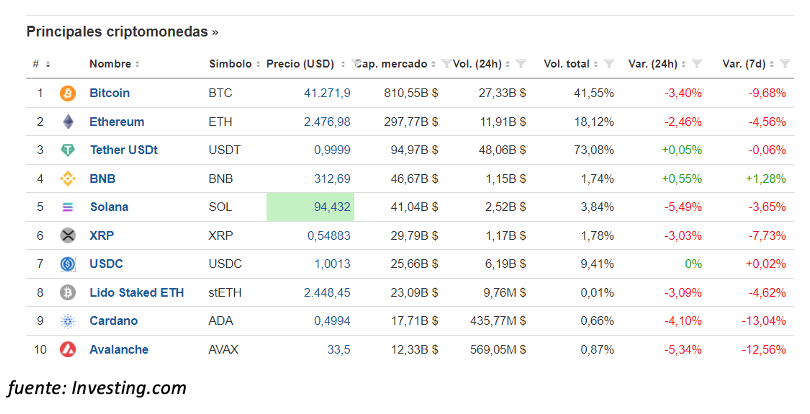
Task: Open filter icon for Var. (7d) column
Action: (x=785, y=64)
